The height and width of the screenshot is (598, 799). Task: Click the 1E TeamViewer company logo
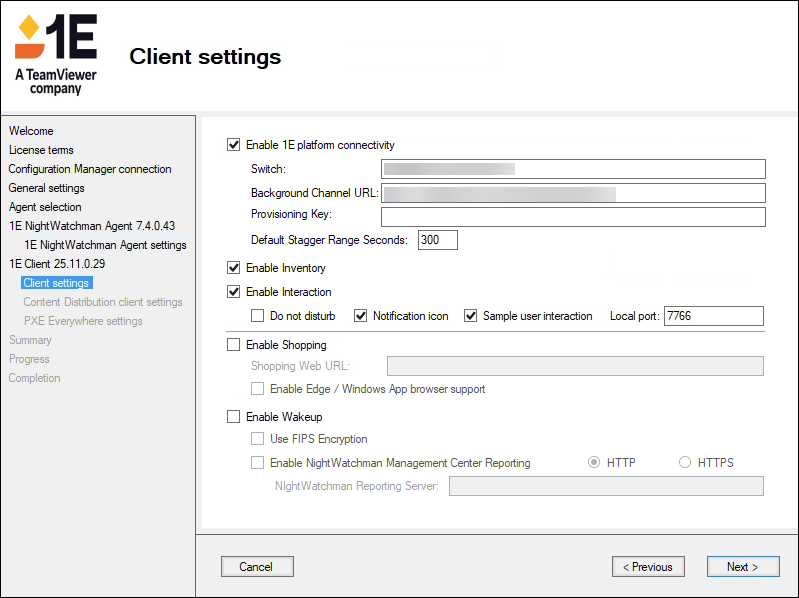57,55
